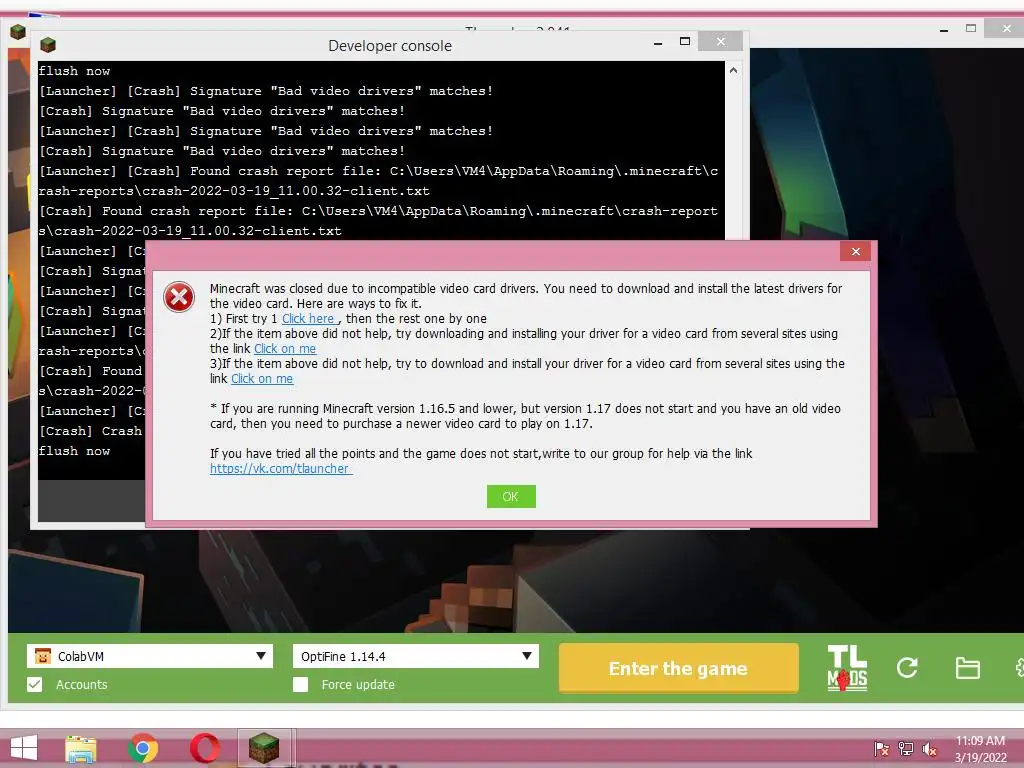Click the Developer console block icon

(48, 45)
